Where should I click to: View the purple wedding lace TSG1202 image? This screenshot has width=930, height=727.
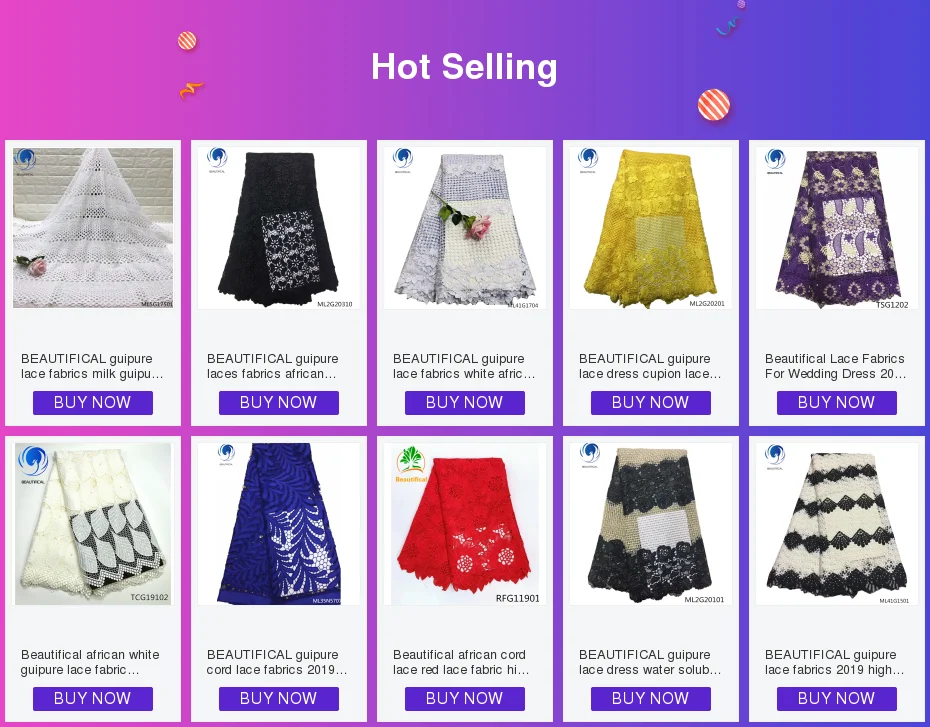837,228
